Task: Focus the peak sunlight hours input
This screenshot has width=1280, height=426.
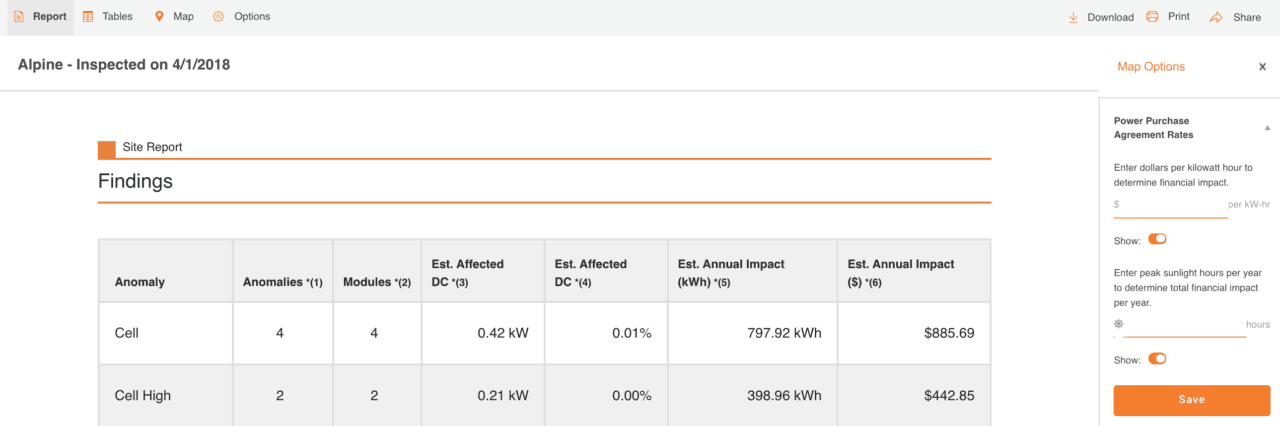Action: pyautogui.click(x=1184, y=325)
